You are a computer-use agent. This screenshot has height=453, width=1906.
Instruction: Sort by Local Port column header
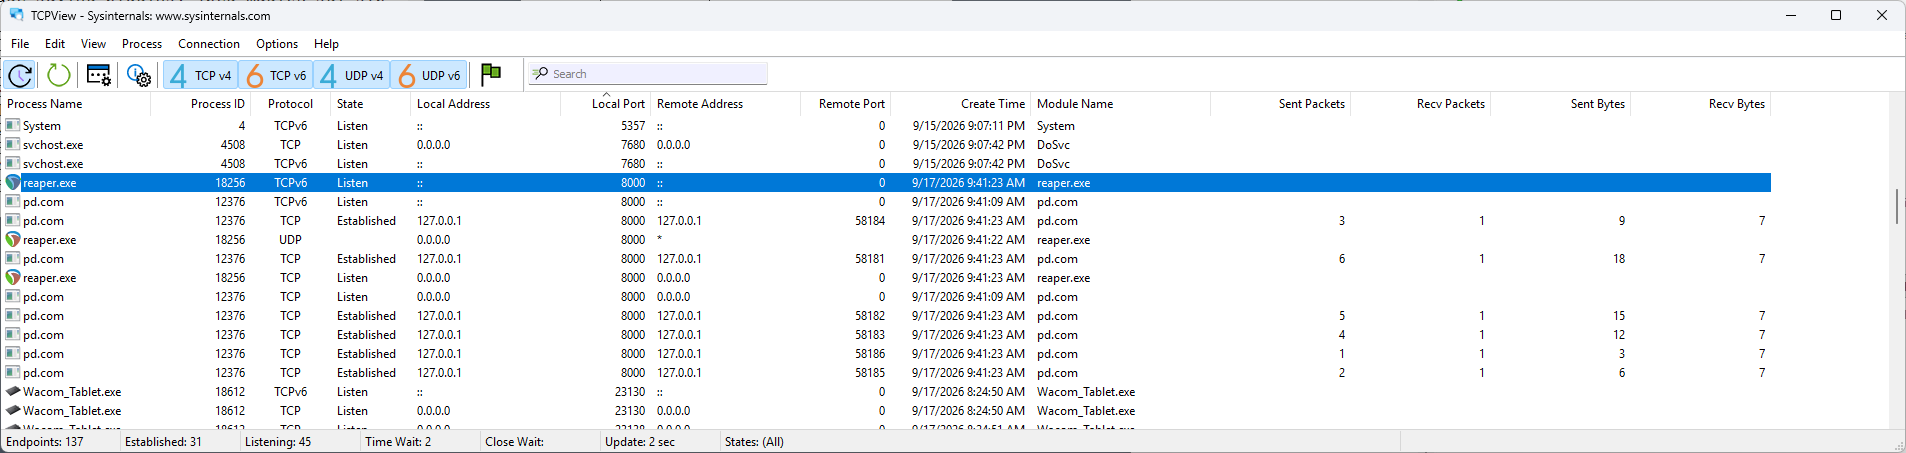[x=605, y=104]
